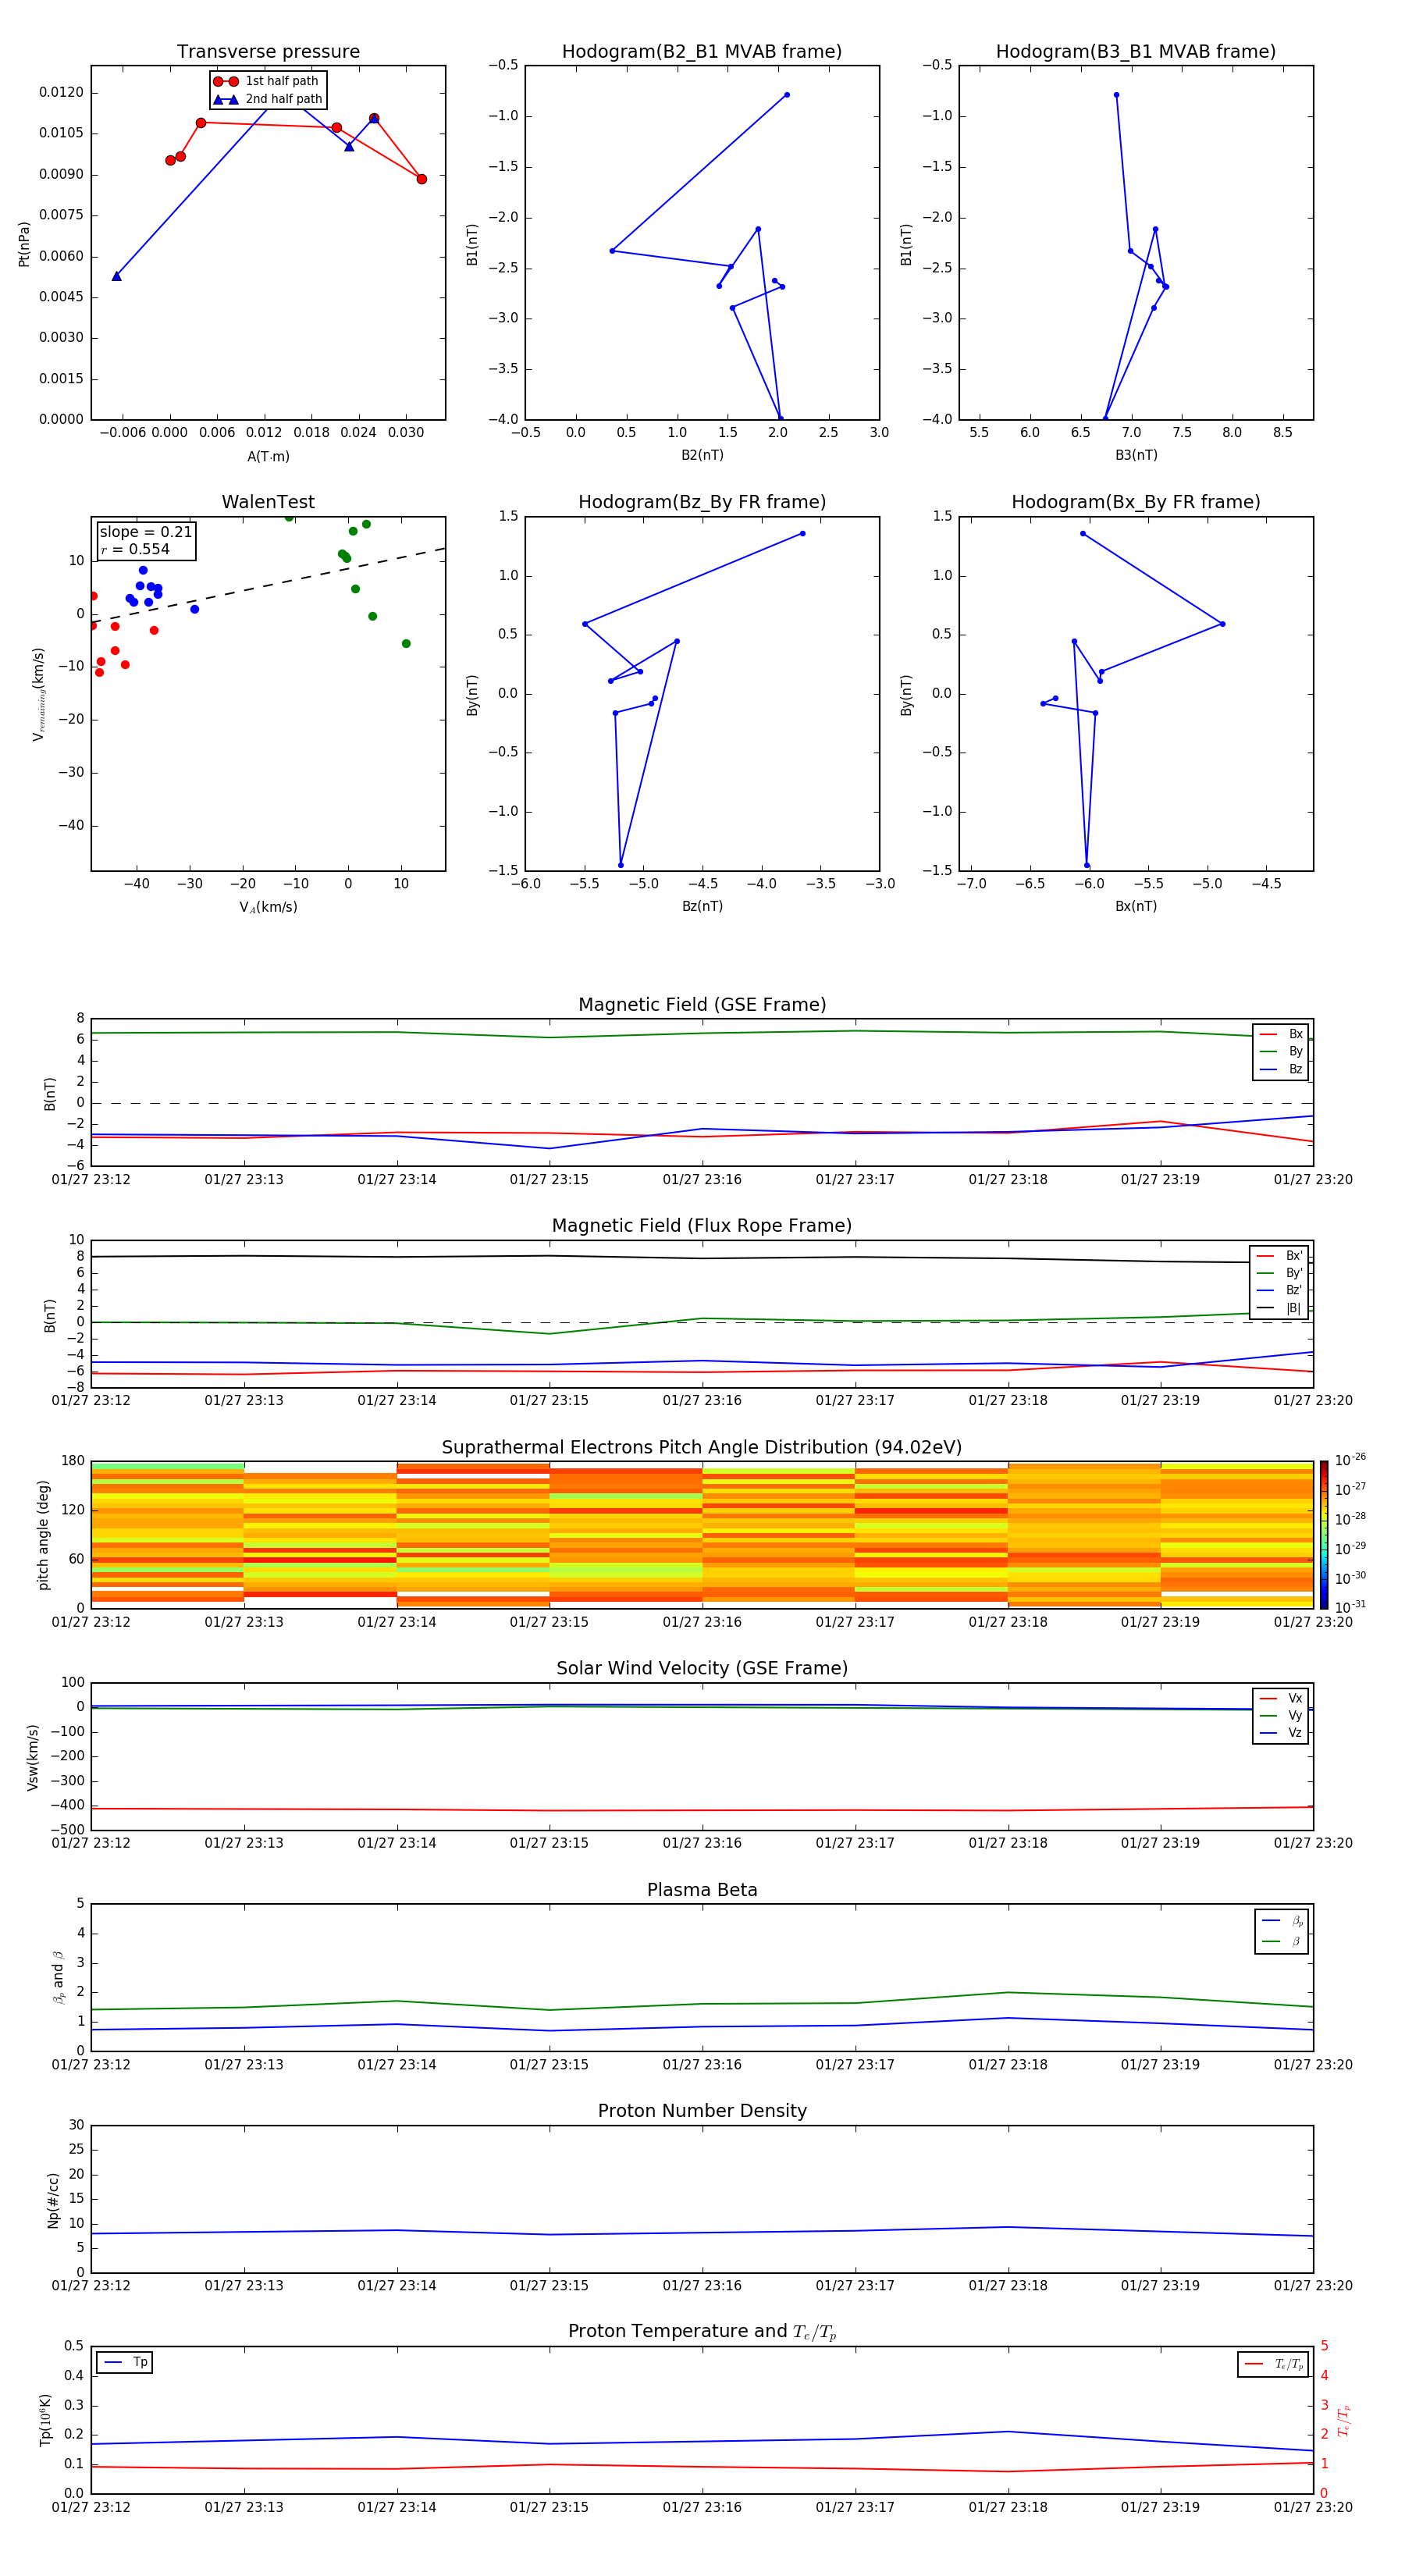The height and width of the screenshot is (2576, 1405).
Task: Click the "A(T·m)" x-axis label
Action: 268,456
